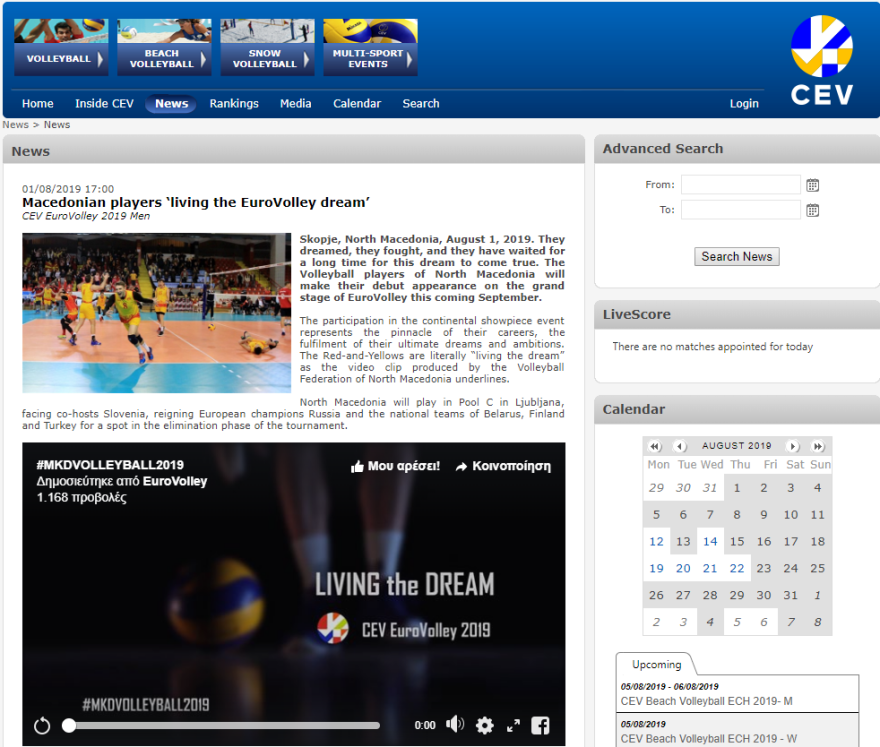Open the Snow Volleyball section
The width and height of the screenshot is (880, 747).
267,58
